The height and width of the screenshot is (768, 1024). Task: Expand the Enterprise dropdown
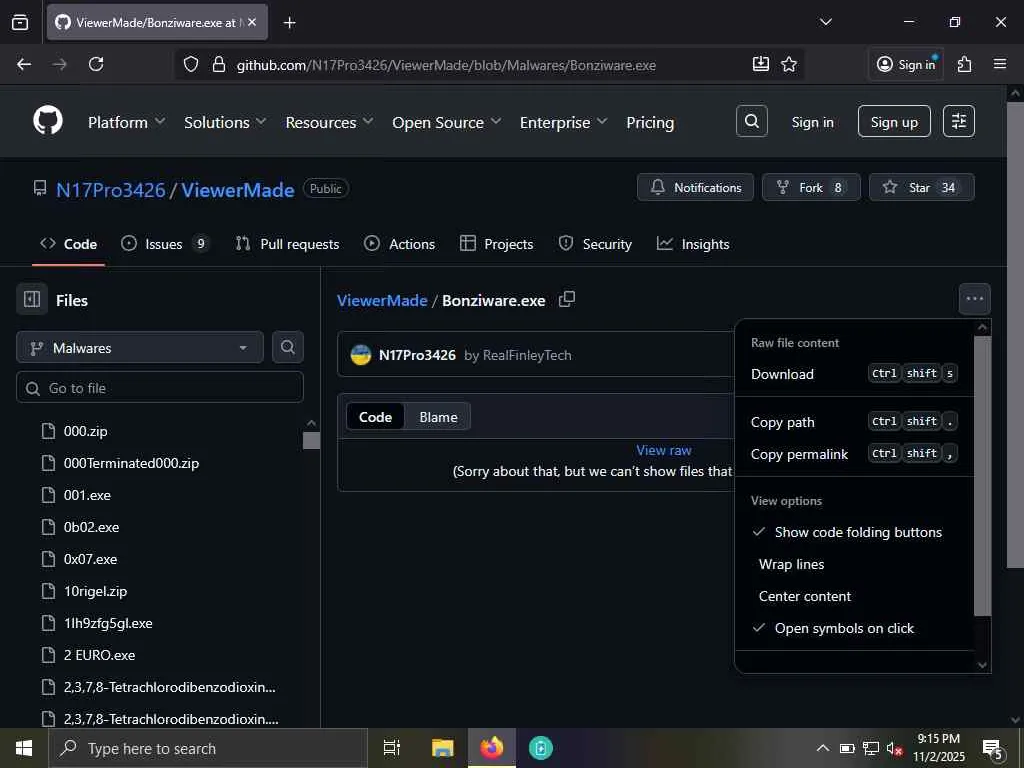point(563,123)
